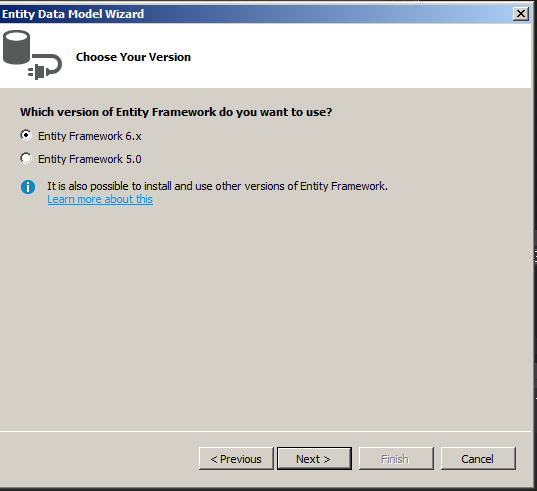Go back with the Previous button
Screen dimensions: 537x491
point(236,458)
